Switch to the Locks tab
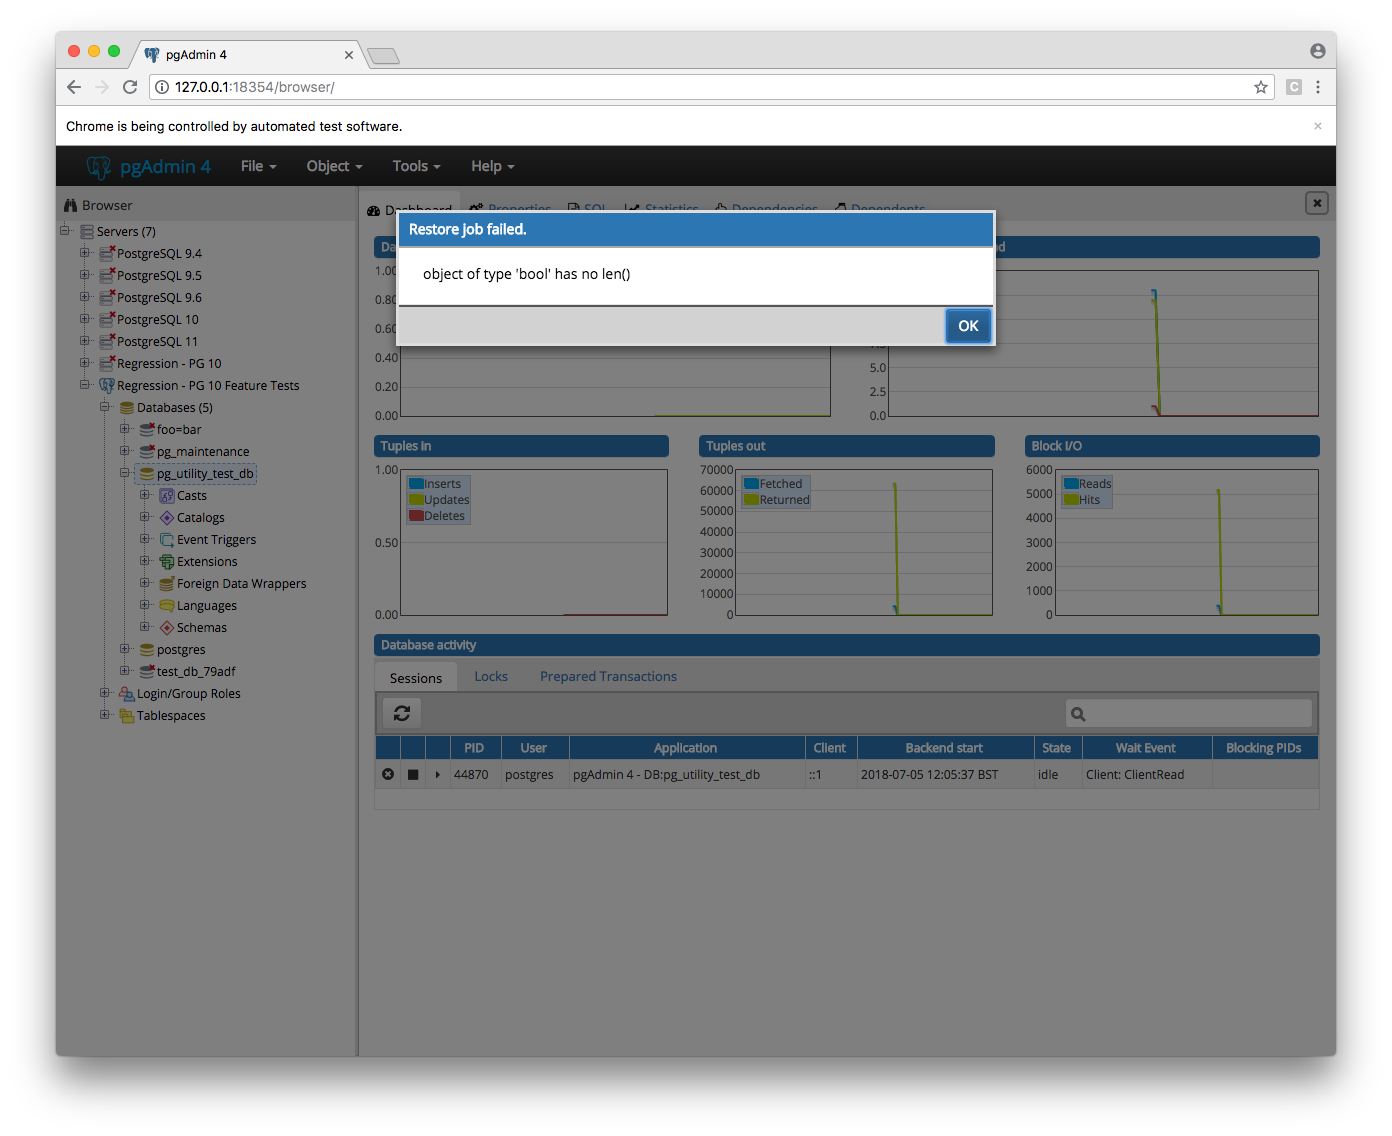Screen dimensions: 1392x1136 click(491, 677)
